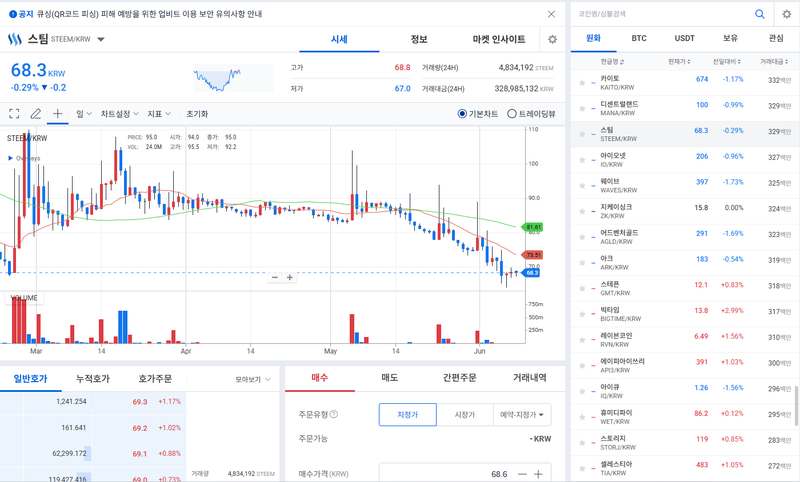This screenshot has width=800, height=482.
Task: Click the coin list scrollbar thumb
Action: pyautogui.click(x=796, y=405)
